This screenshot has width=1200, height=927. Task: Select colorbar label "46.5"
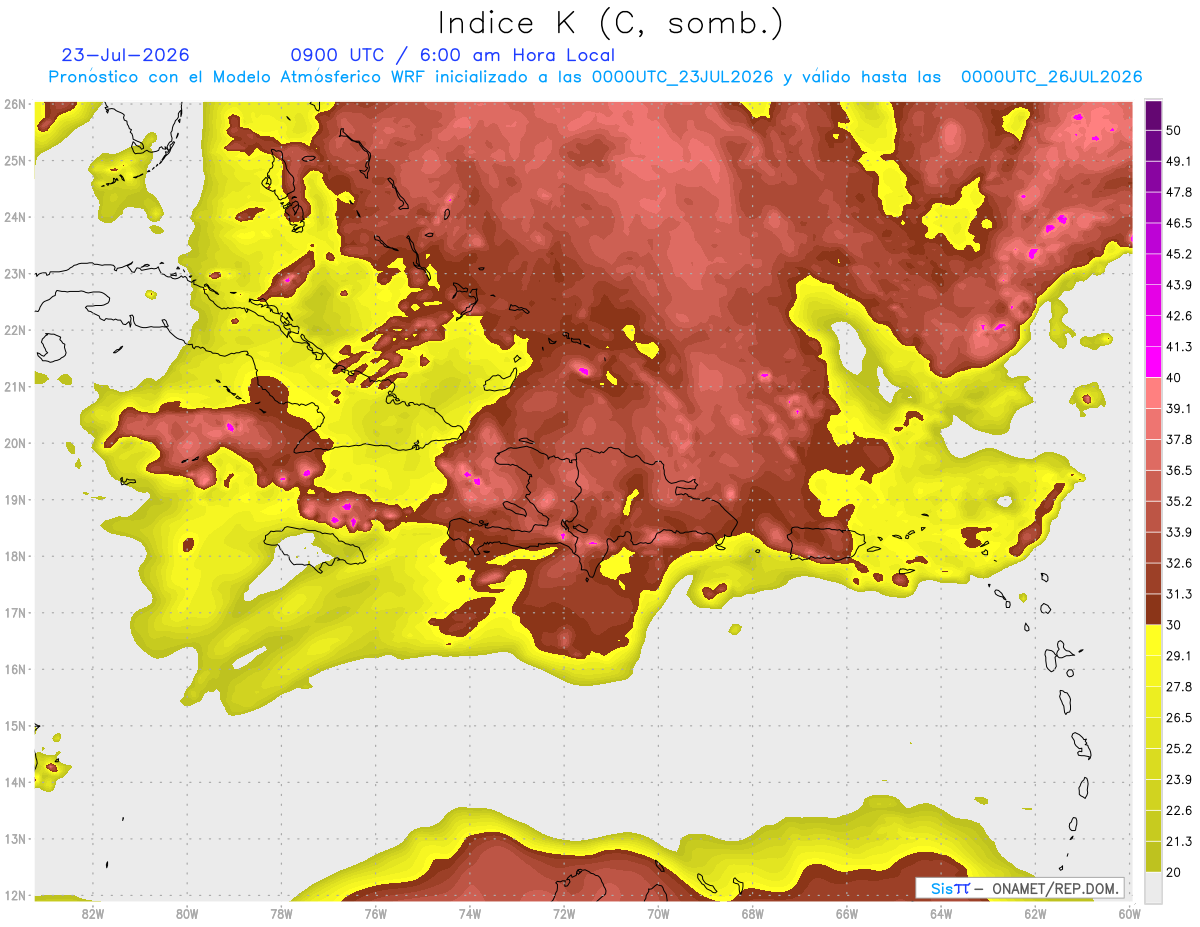pos(1180,223)
